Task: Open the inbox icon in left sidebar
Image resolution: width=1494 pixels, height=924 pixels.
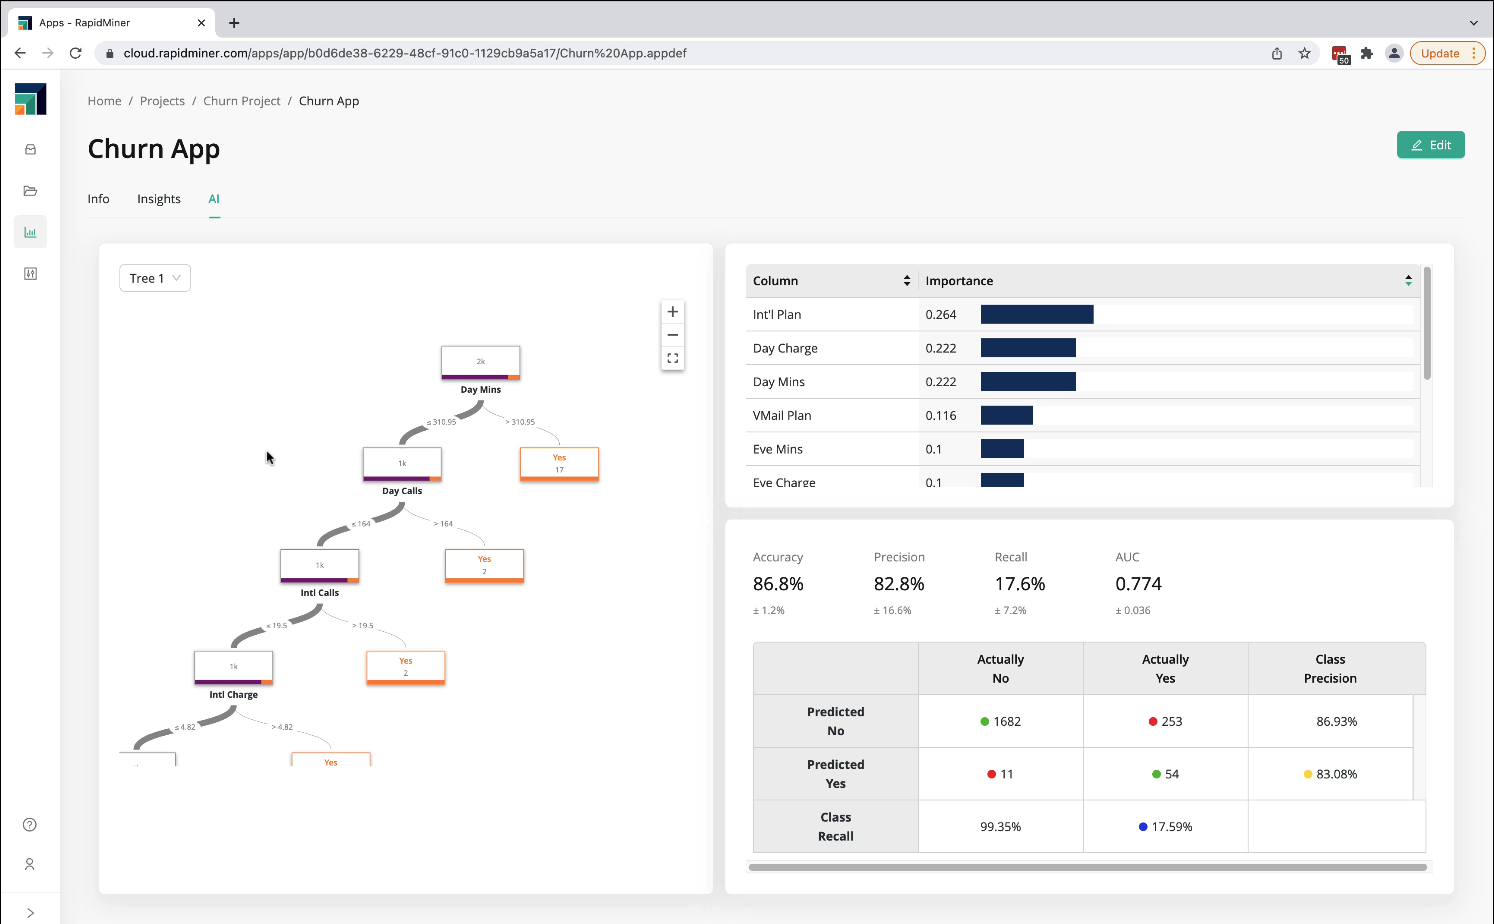Action: click(31, 149)
